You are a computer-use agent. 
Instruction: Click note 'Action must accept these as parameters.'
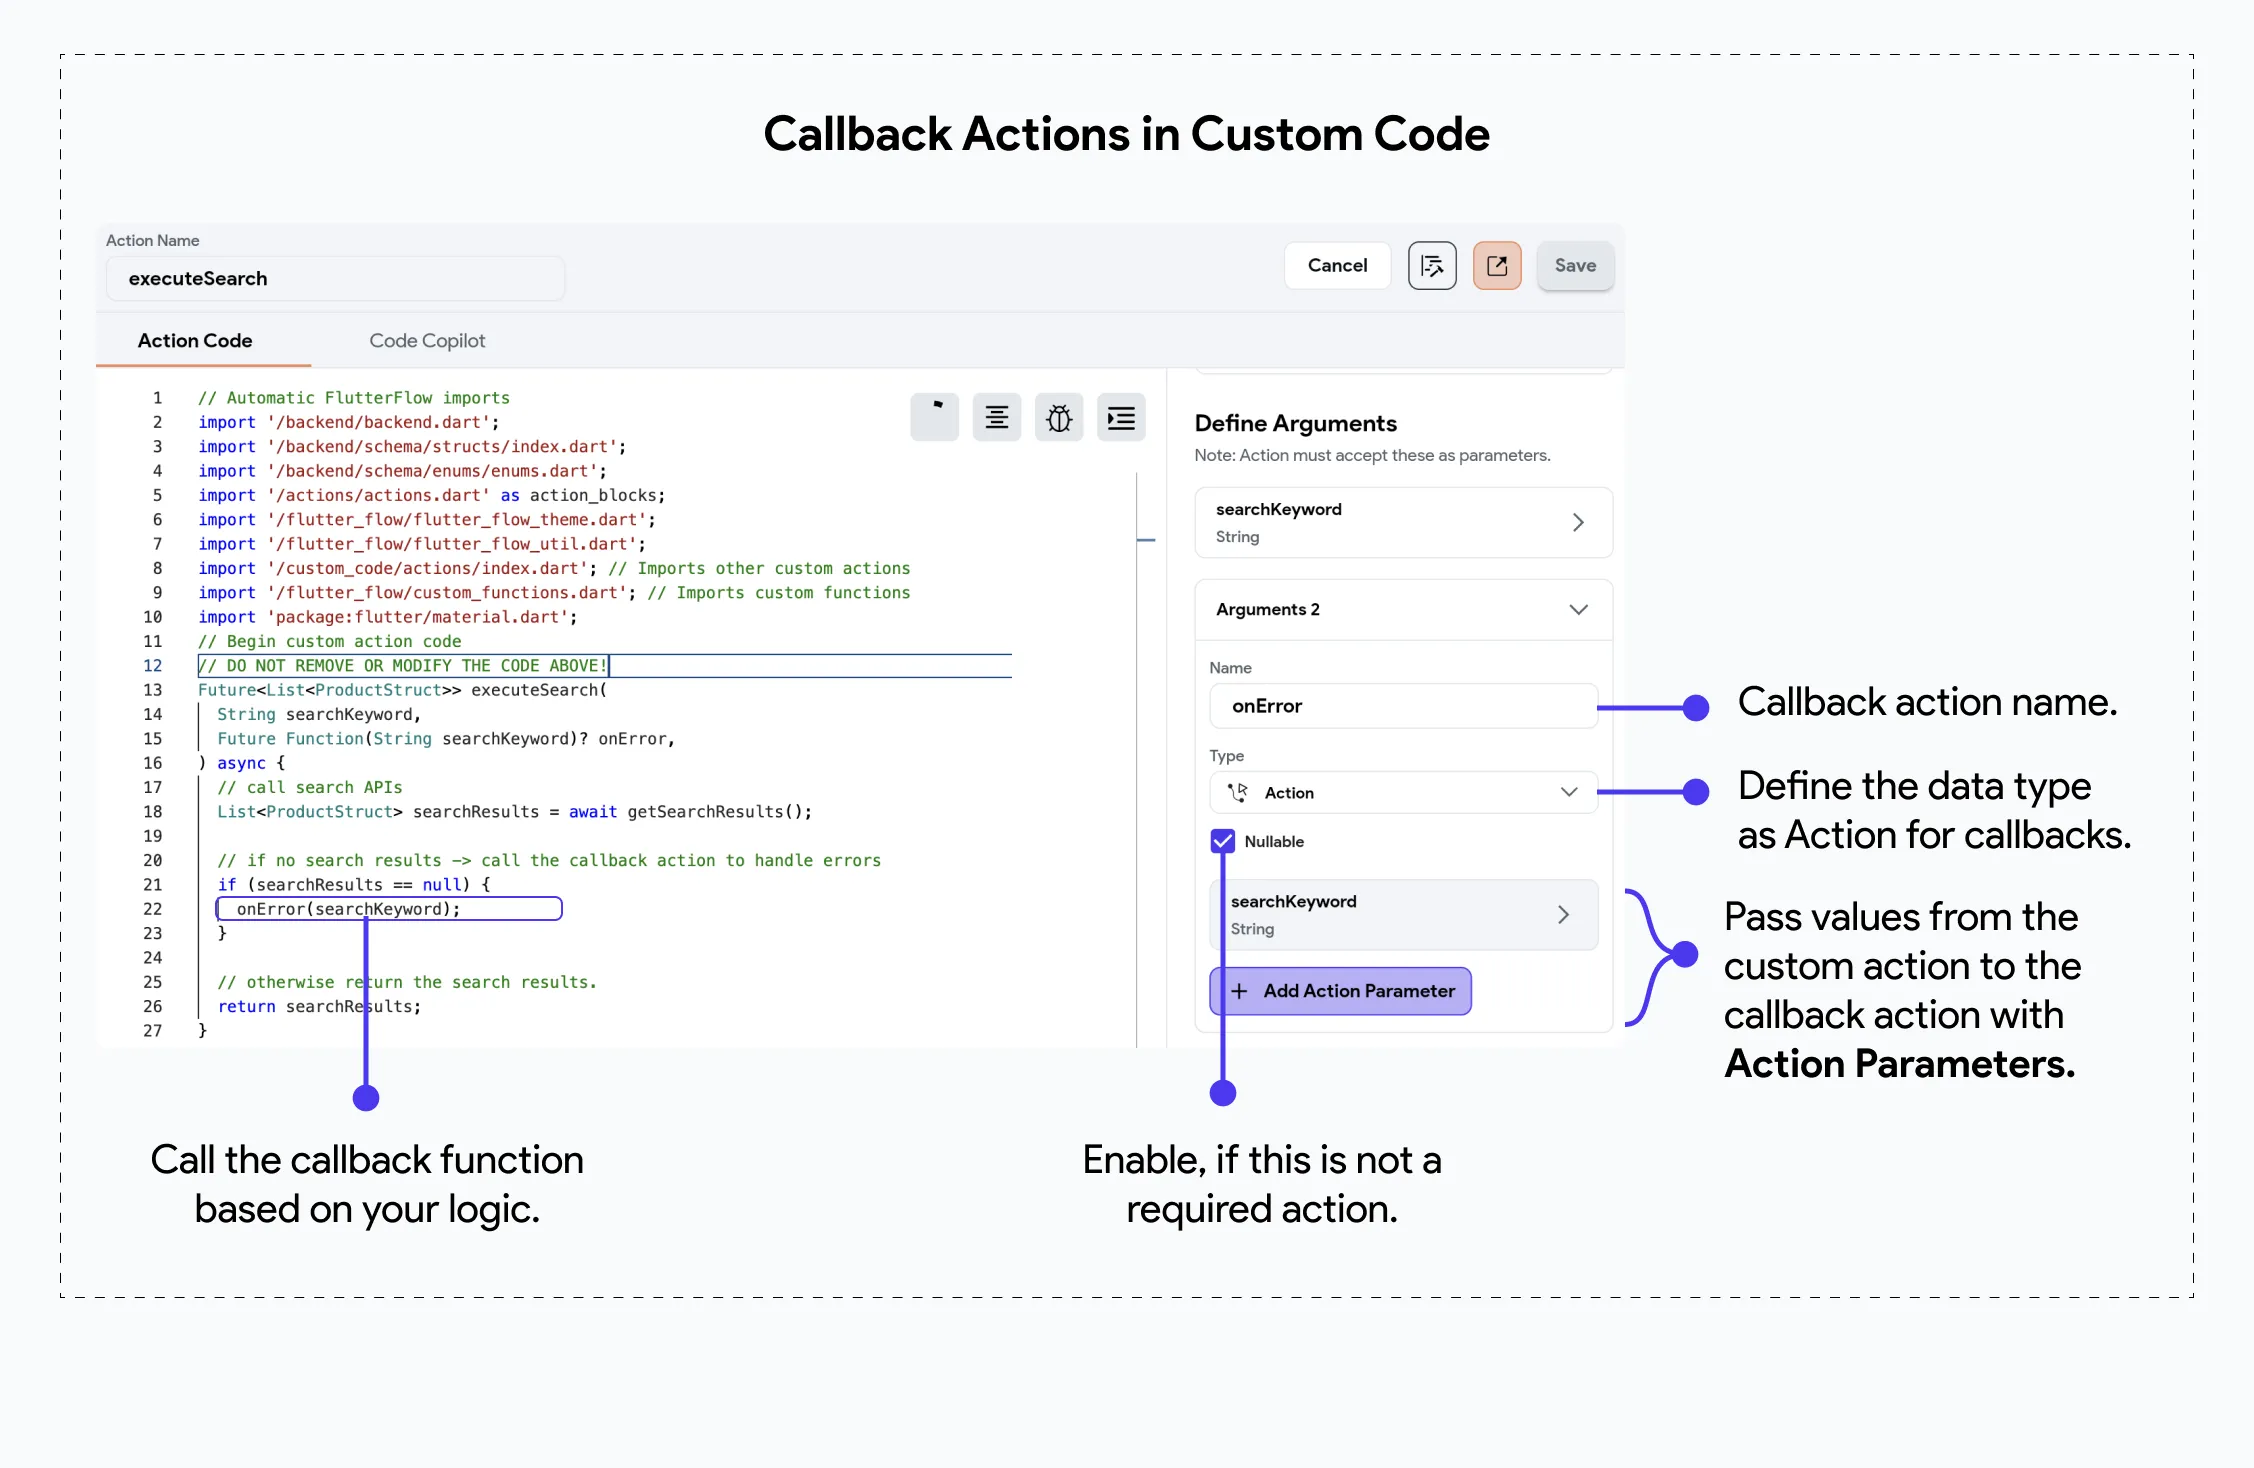[x=1372, y=455]
